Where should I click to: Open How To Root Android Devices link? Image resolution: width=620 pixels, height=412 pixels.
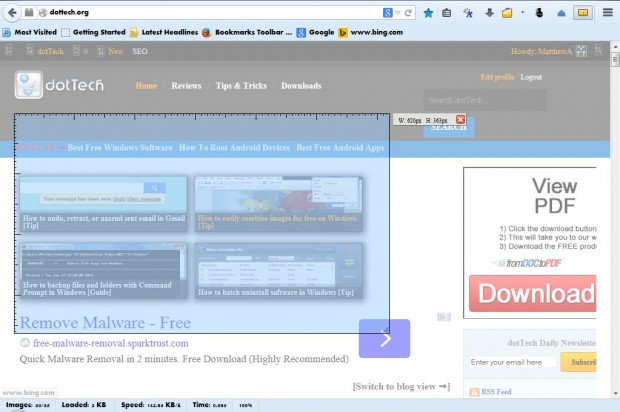click(234, 147)
